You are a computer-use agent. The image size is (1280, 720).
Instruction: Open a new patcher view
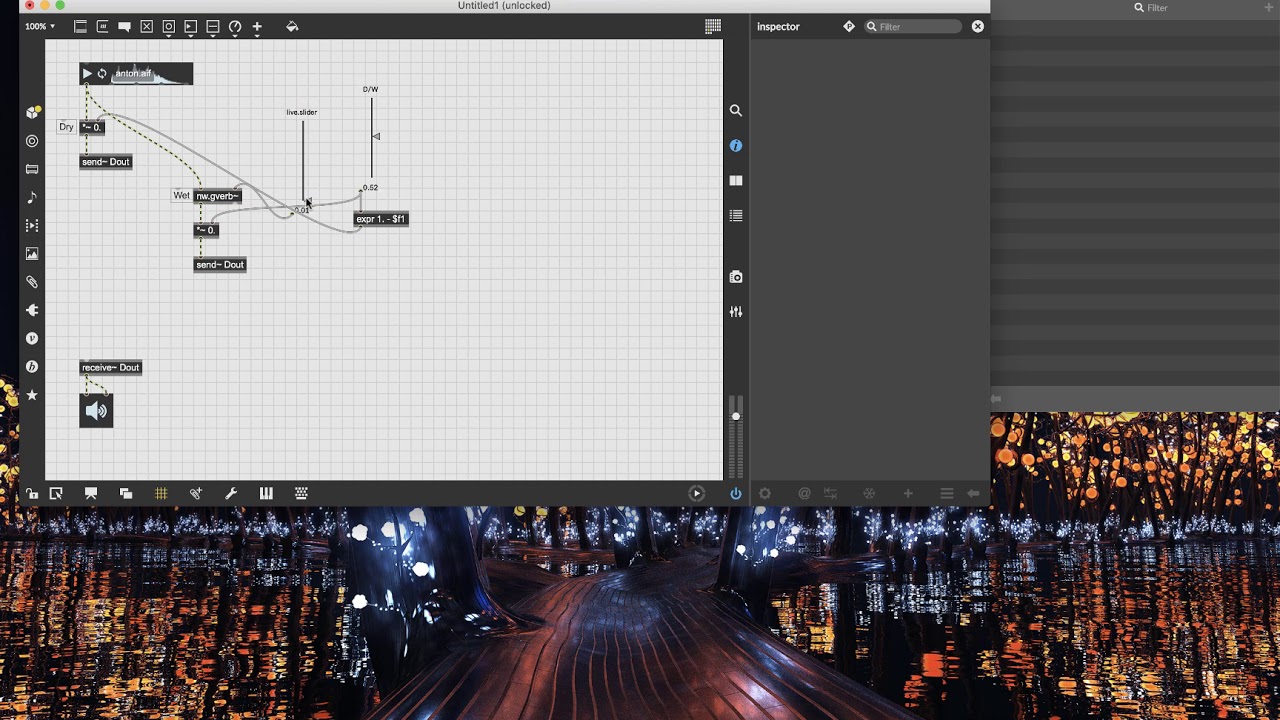[56, 494]
